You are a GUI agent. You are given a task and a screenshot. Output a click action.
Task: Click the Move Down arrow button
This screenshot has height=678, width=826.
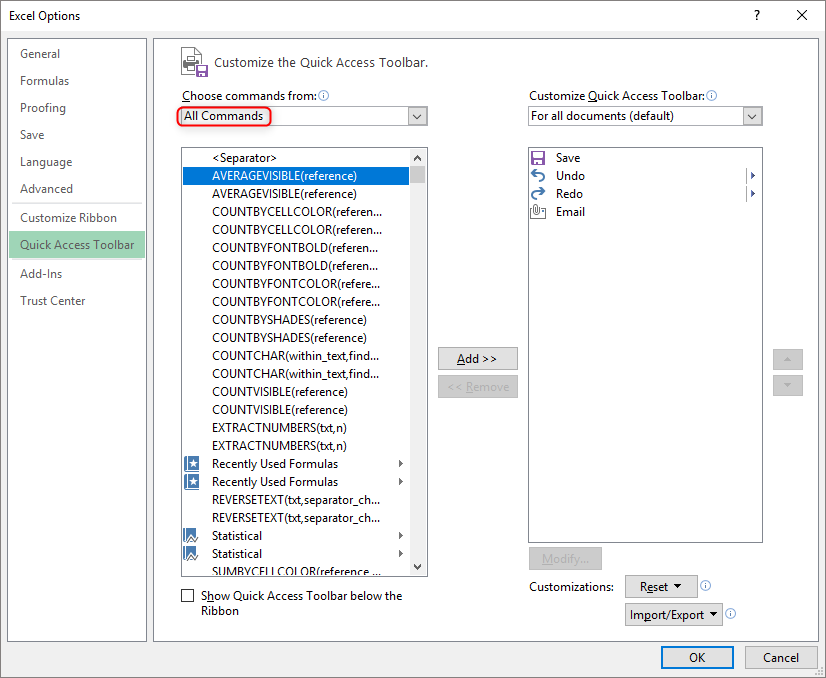(788, 386)
